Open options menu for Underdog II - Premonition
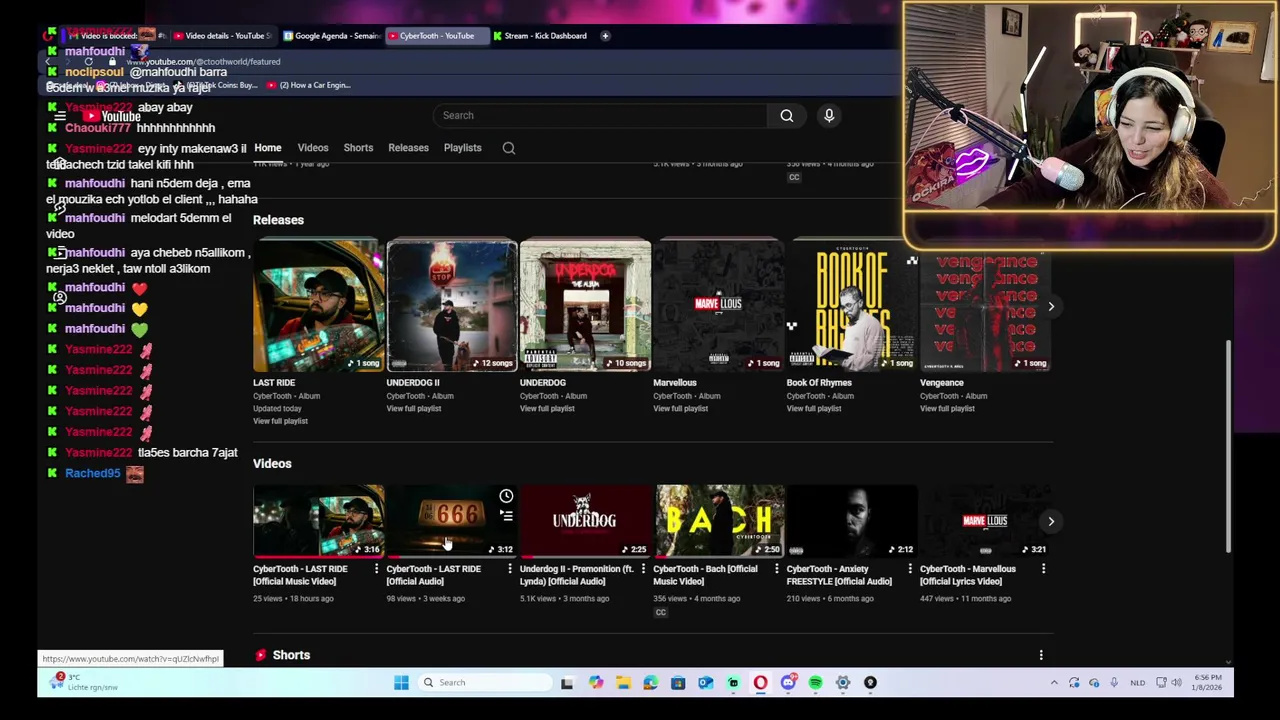Screen dimensions: 1280x720 (643, 569)
